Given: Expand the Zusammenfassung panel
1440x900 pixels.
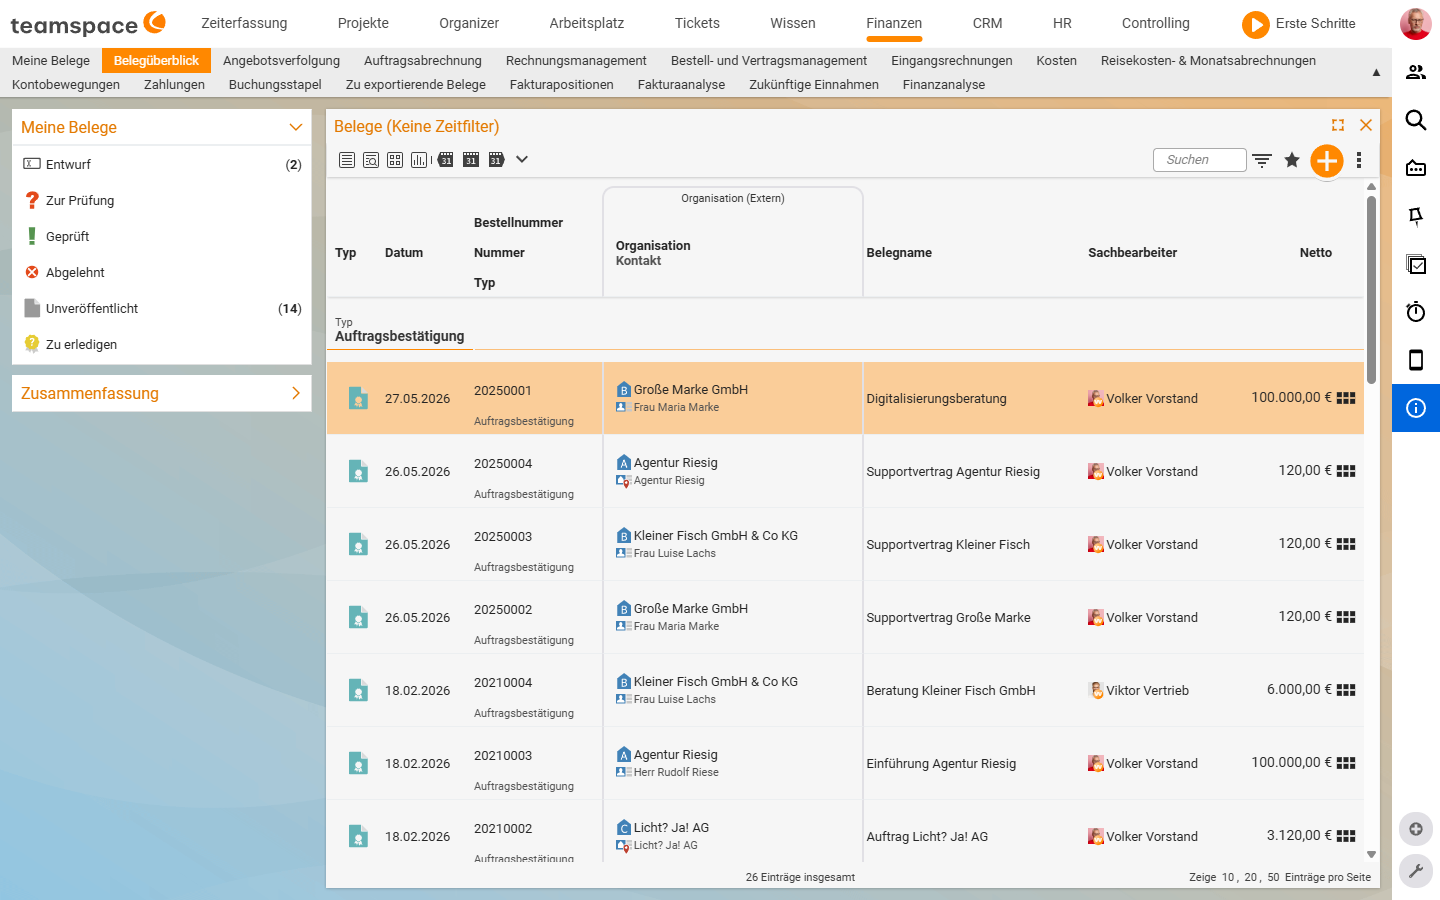Looking at the screenshot, I should (296, 393).
